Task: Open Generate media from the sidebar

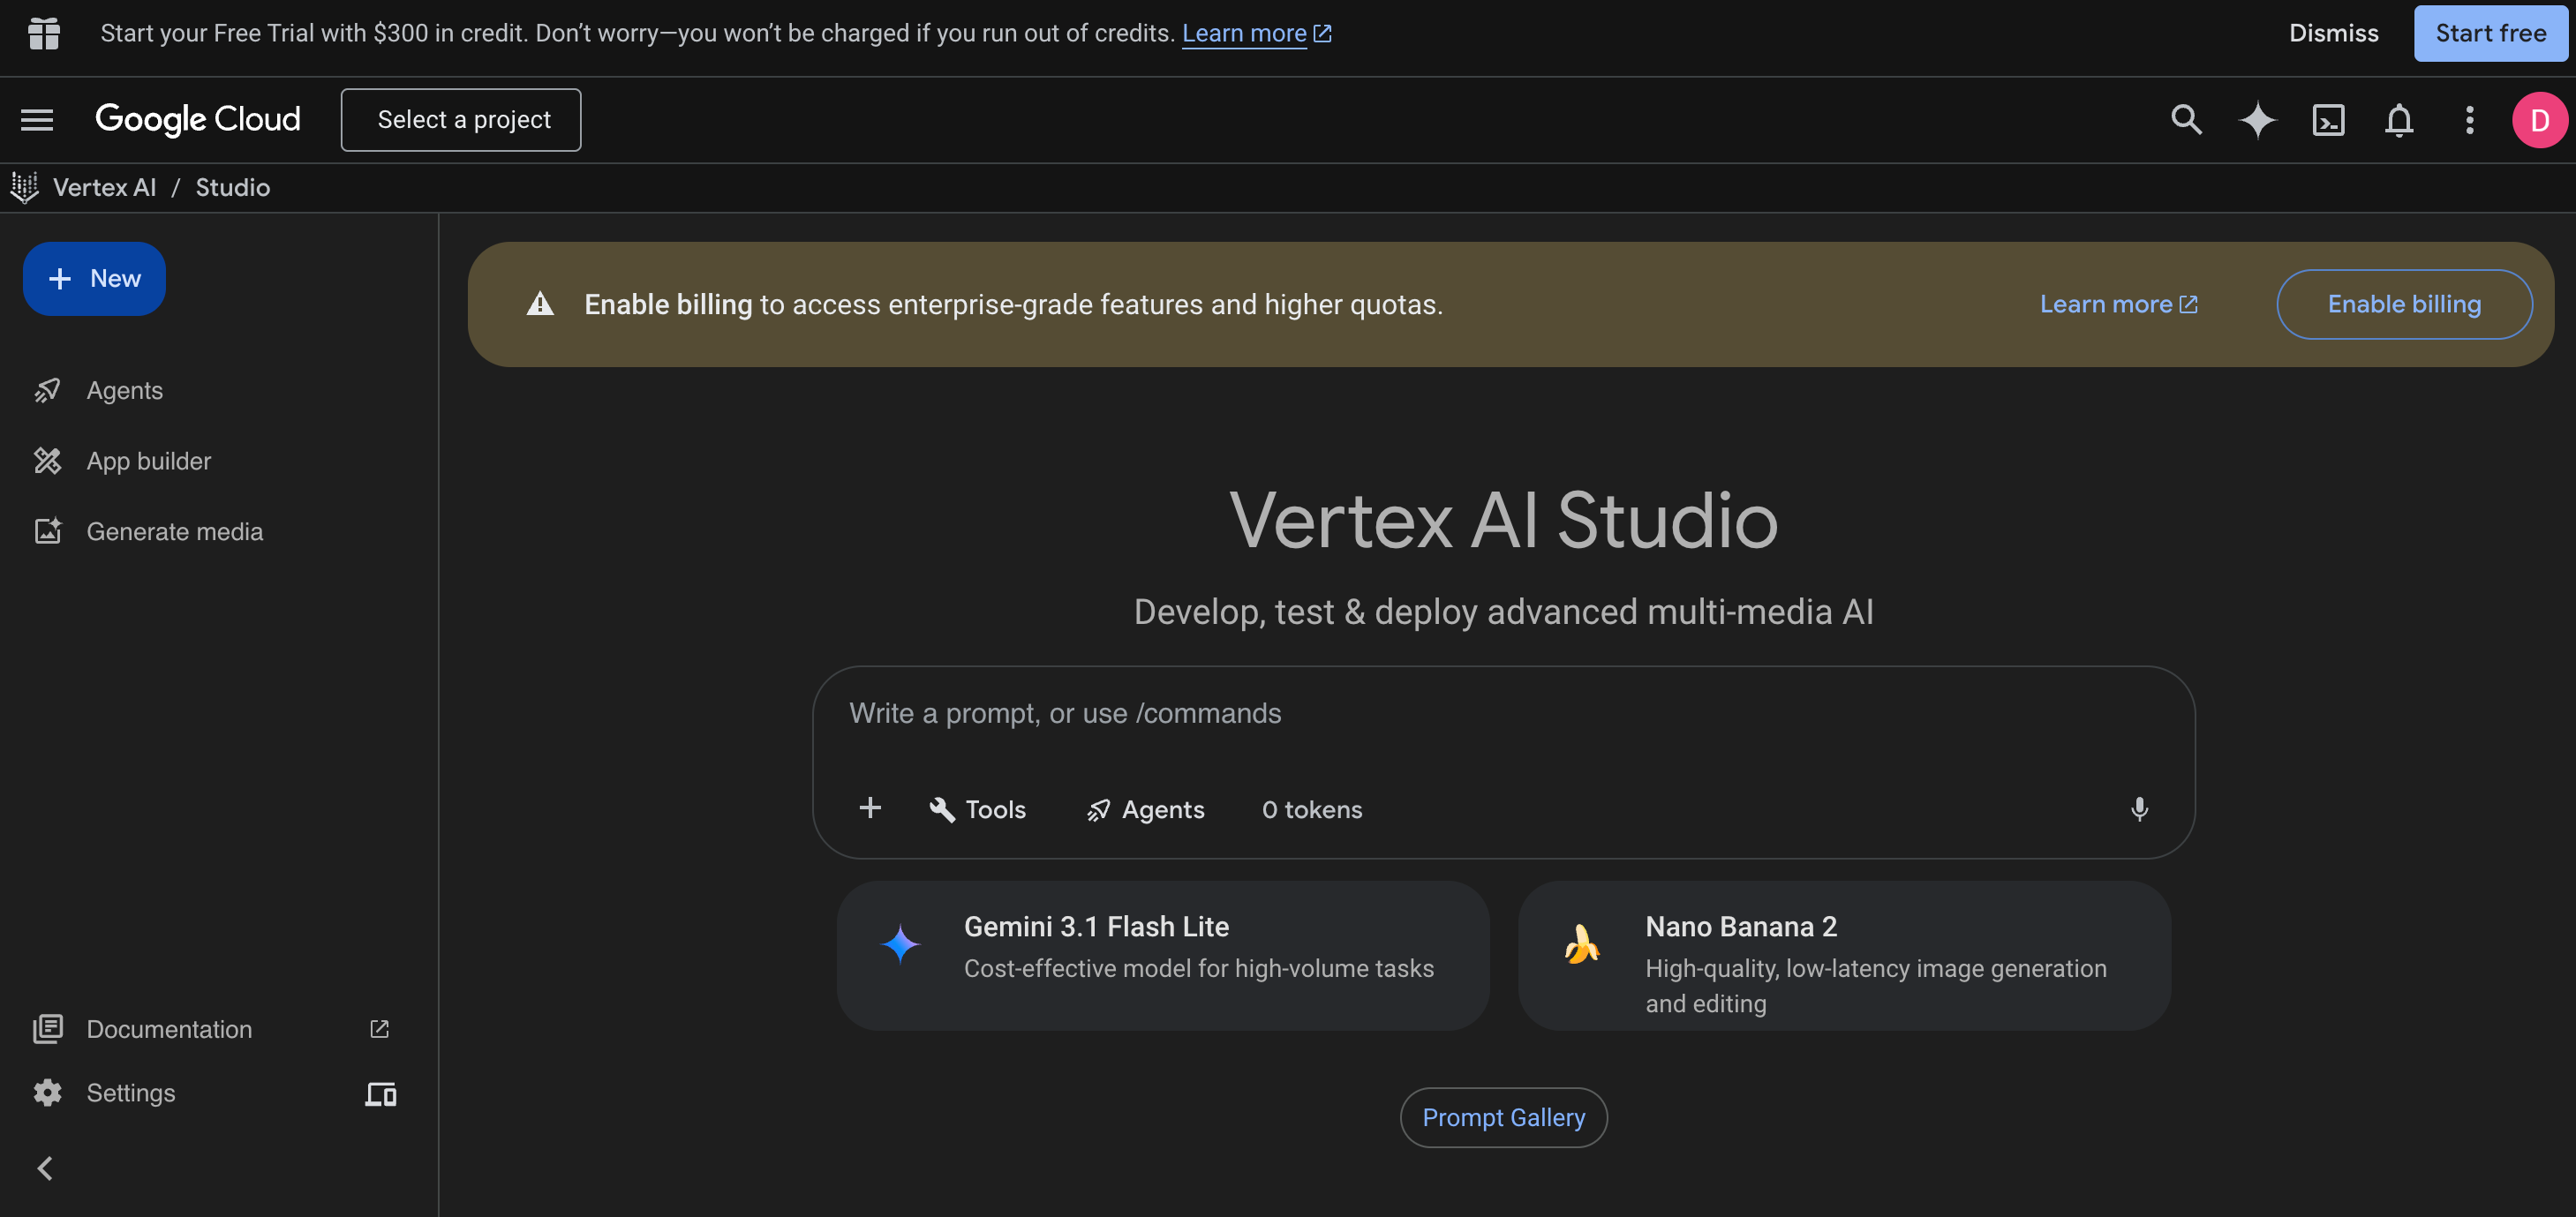Action: coord(174,531)
